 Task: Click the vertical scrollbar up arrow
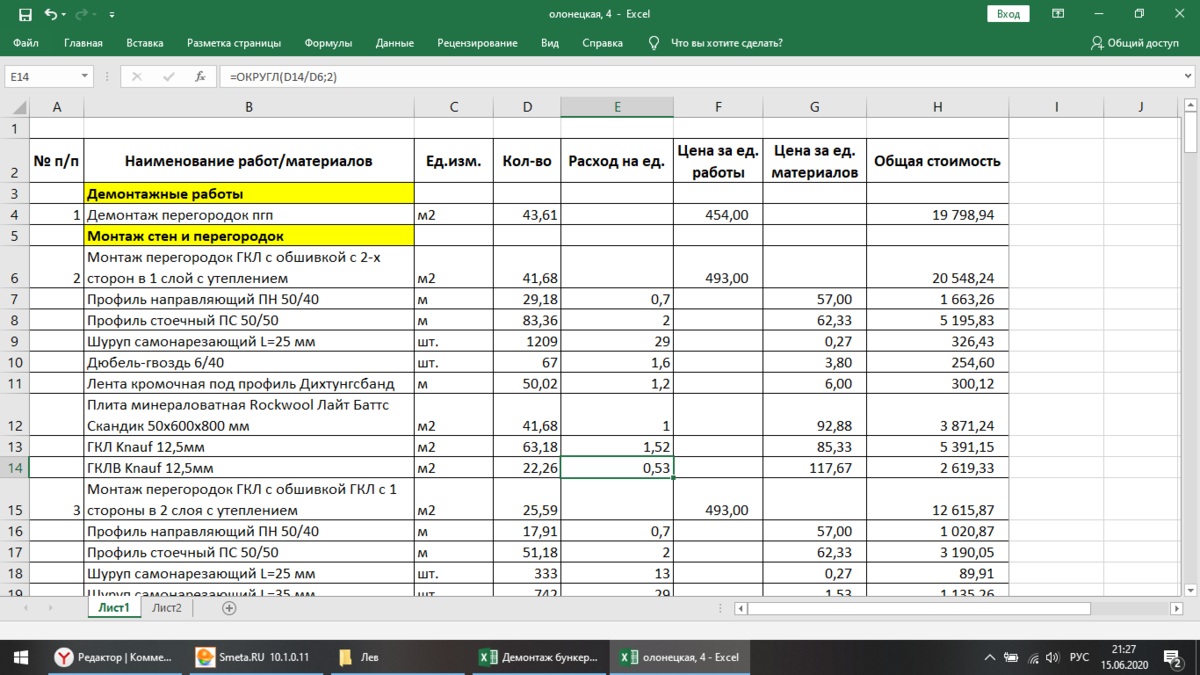[1191, 105]
